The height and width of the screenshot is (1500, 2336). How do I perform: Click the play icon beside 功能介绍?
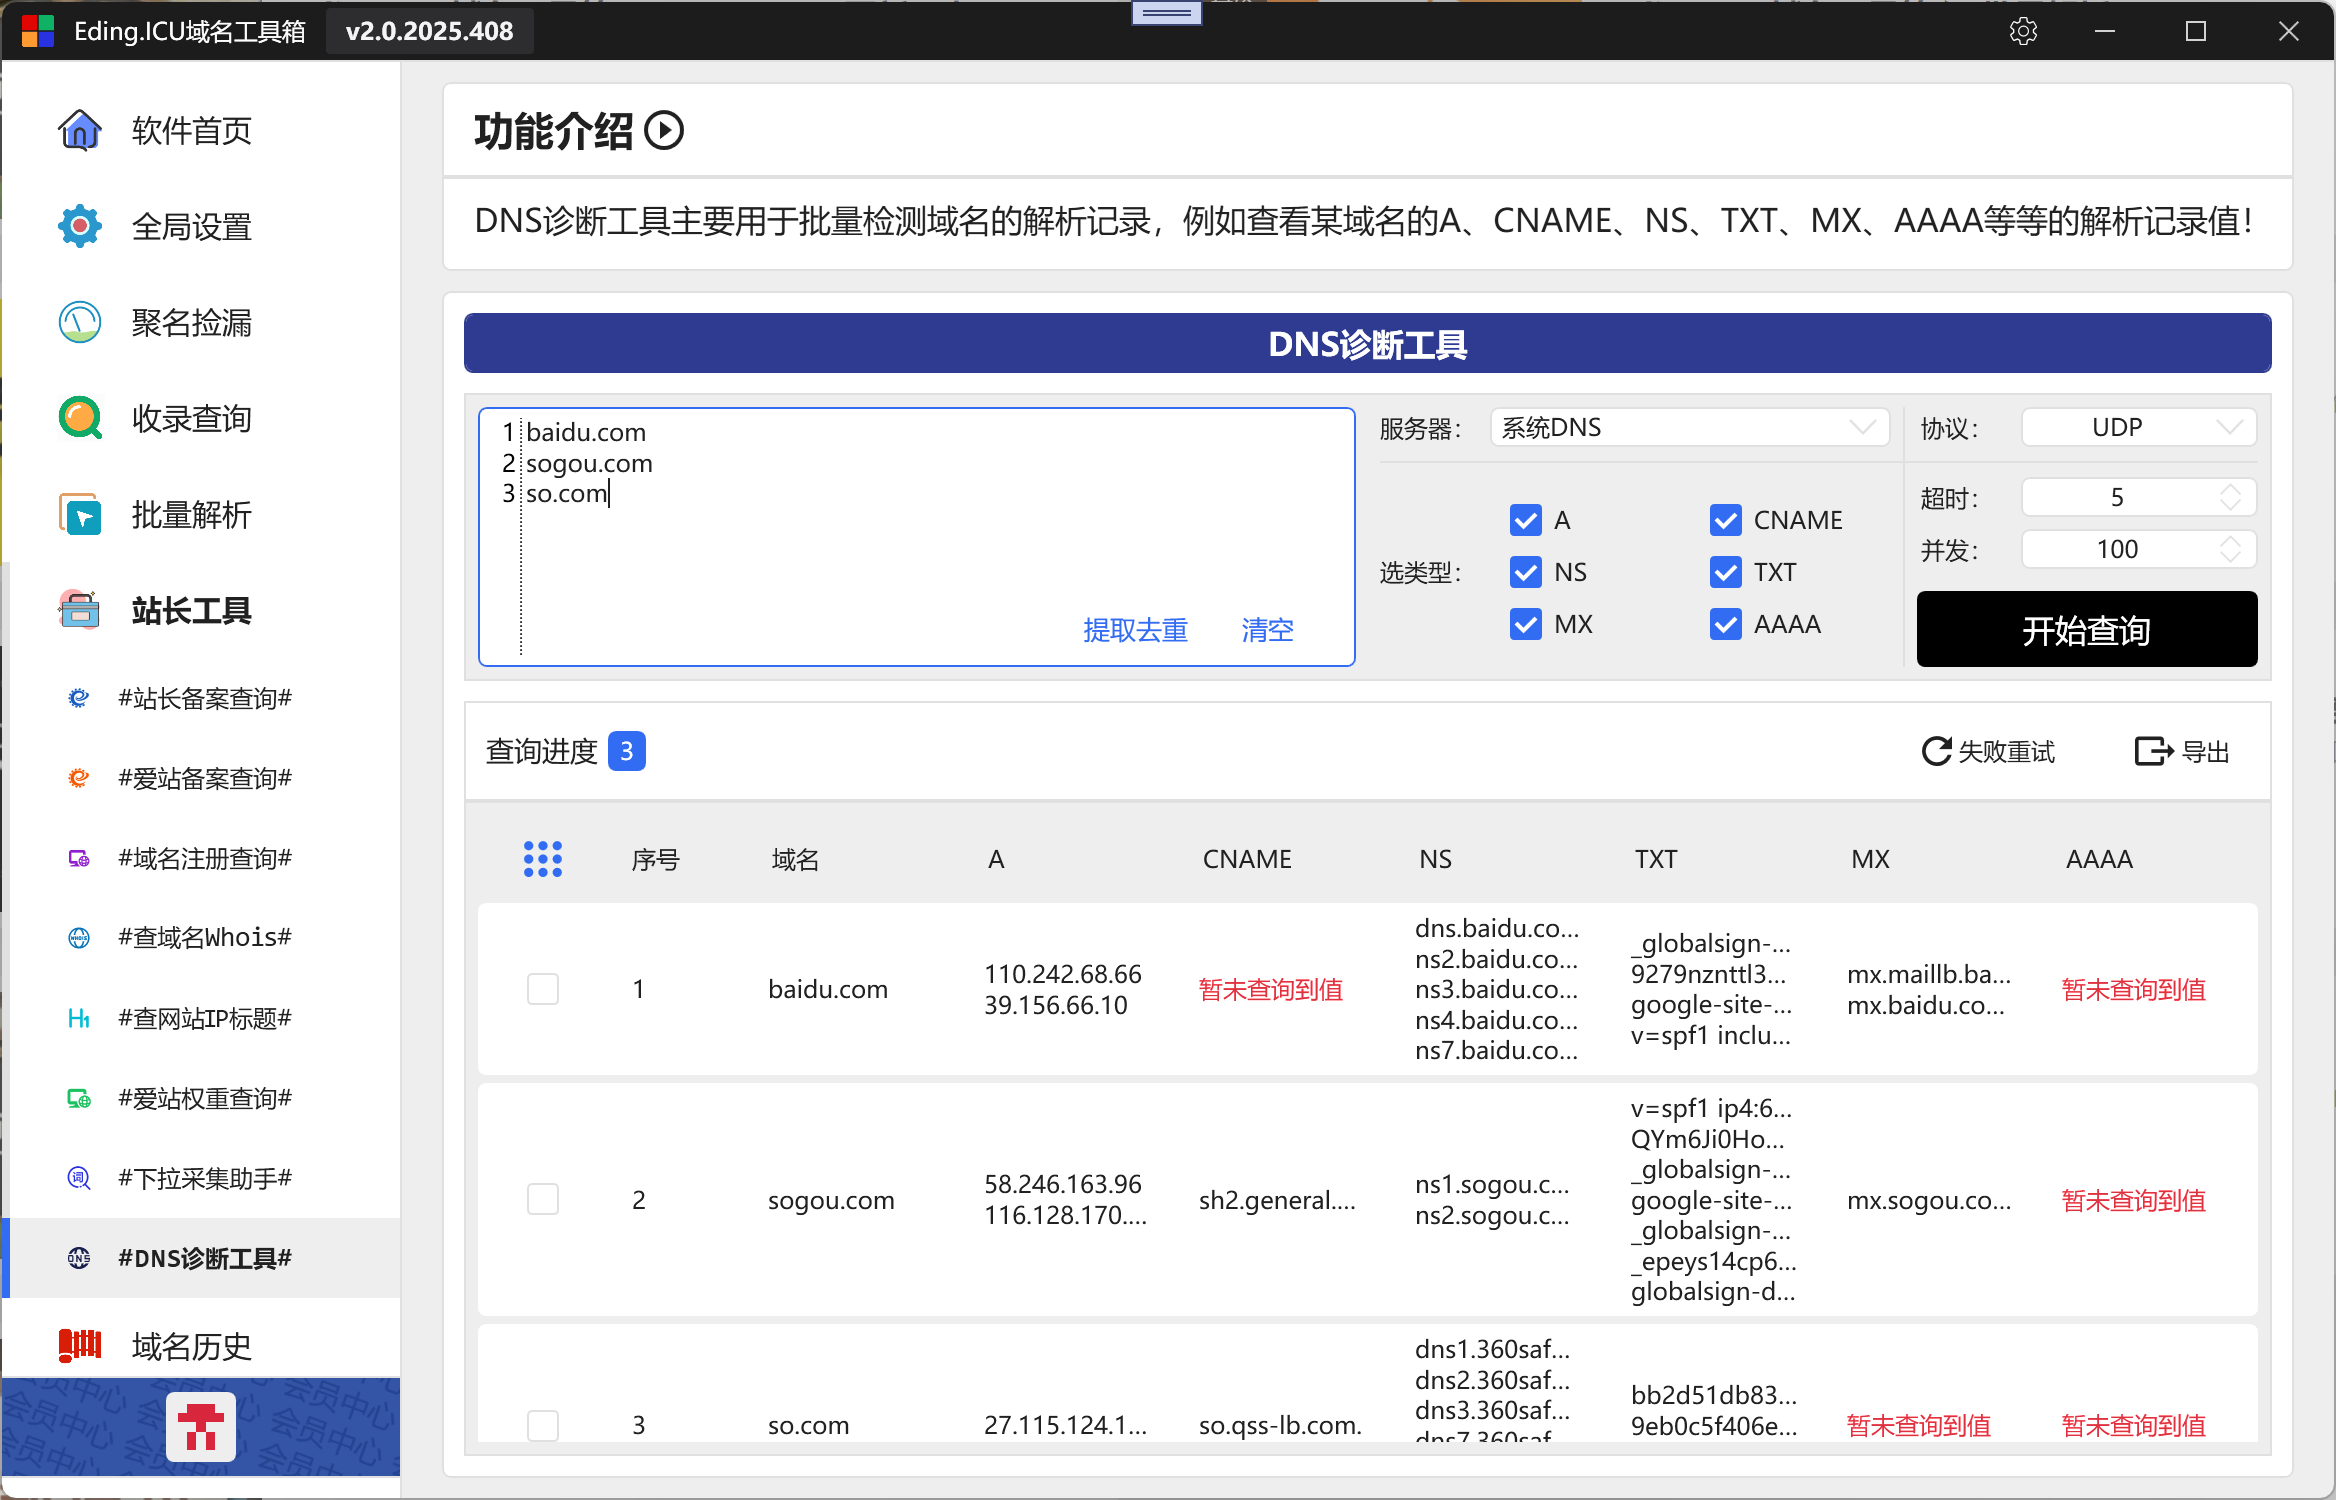click(663, 130)
